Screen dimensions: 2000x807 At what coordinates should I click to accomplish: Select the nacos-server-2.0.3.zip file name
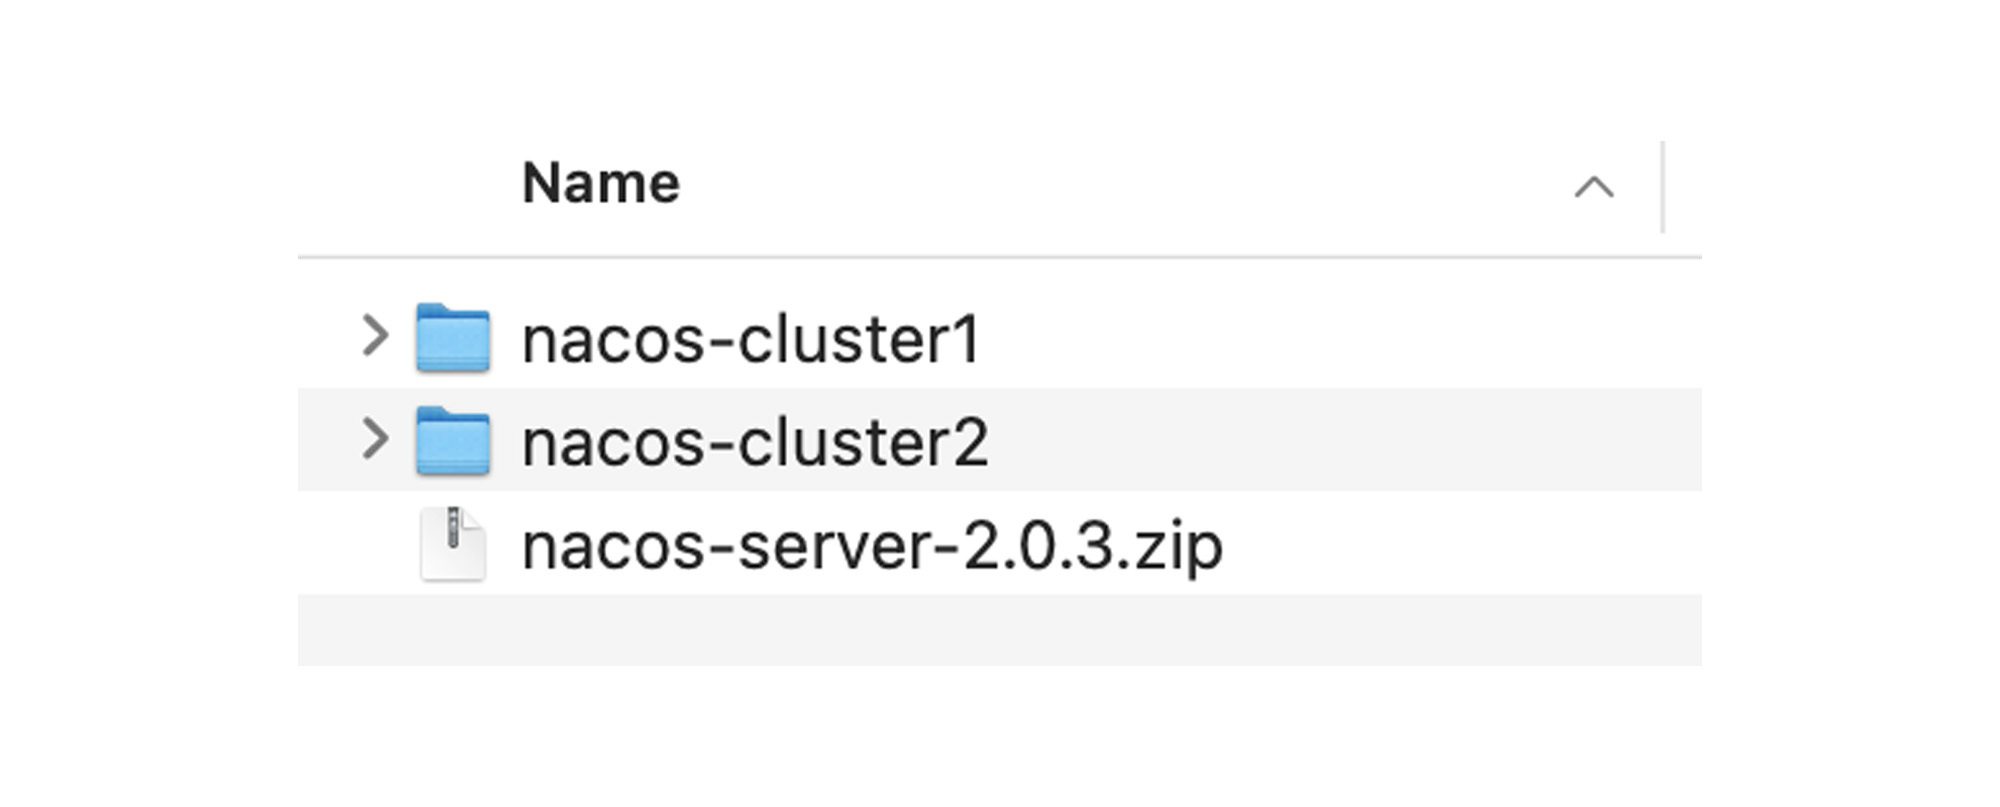(872, 547)
